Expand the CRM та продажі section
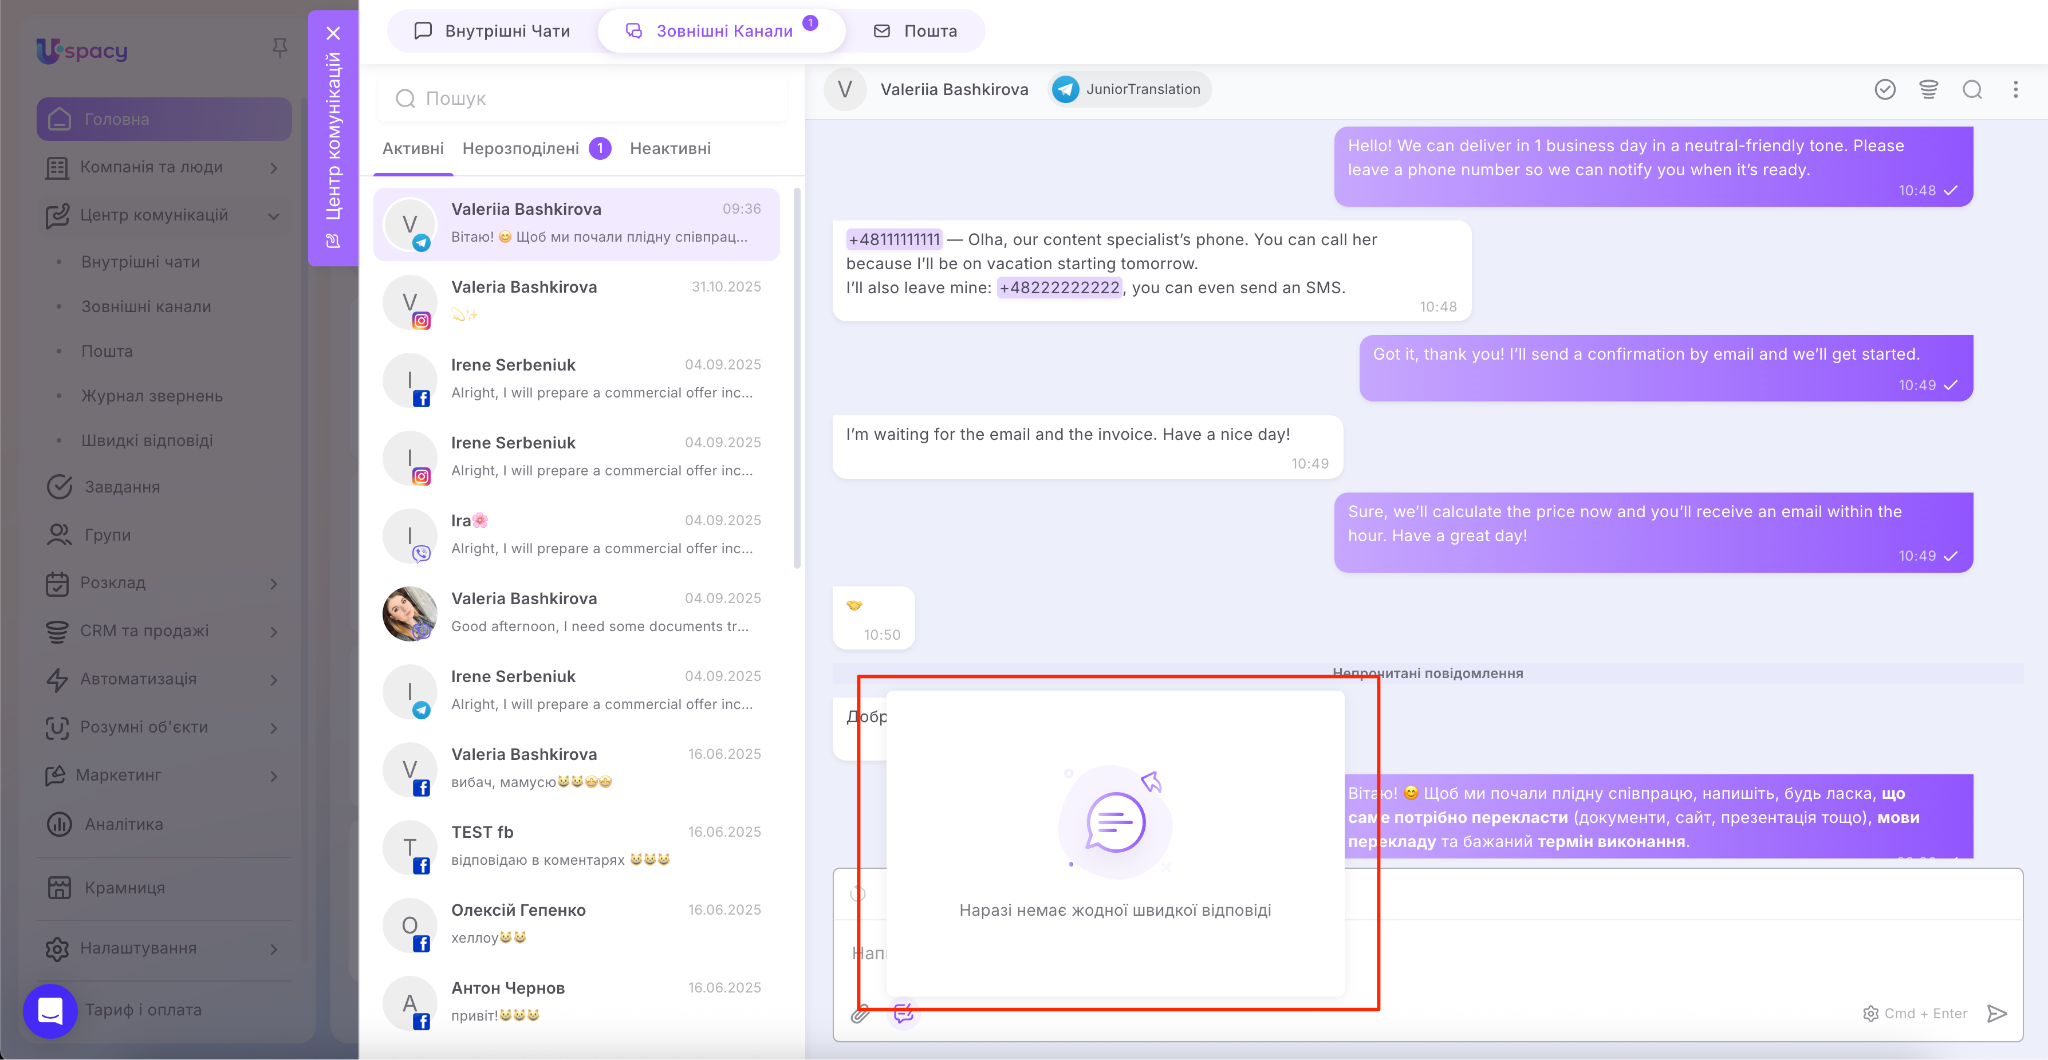This screenshot has height=1060, width=2048. pos(274,632)
